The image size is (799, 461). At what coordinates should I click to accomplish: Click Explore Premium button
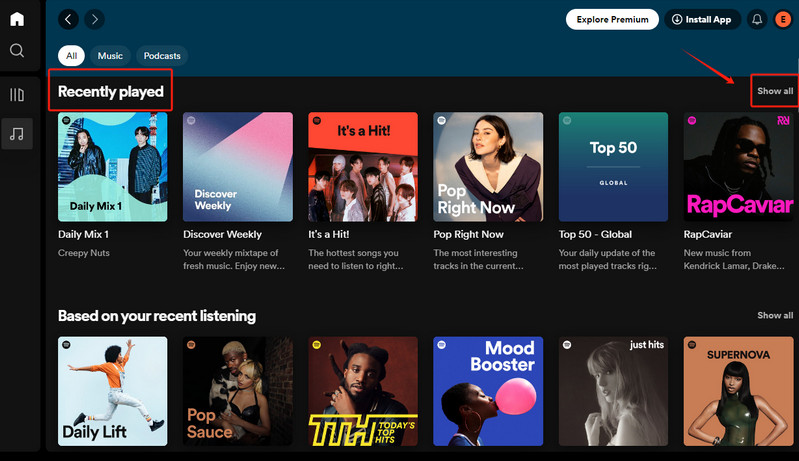[612, 19]
